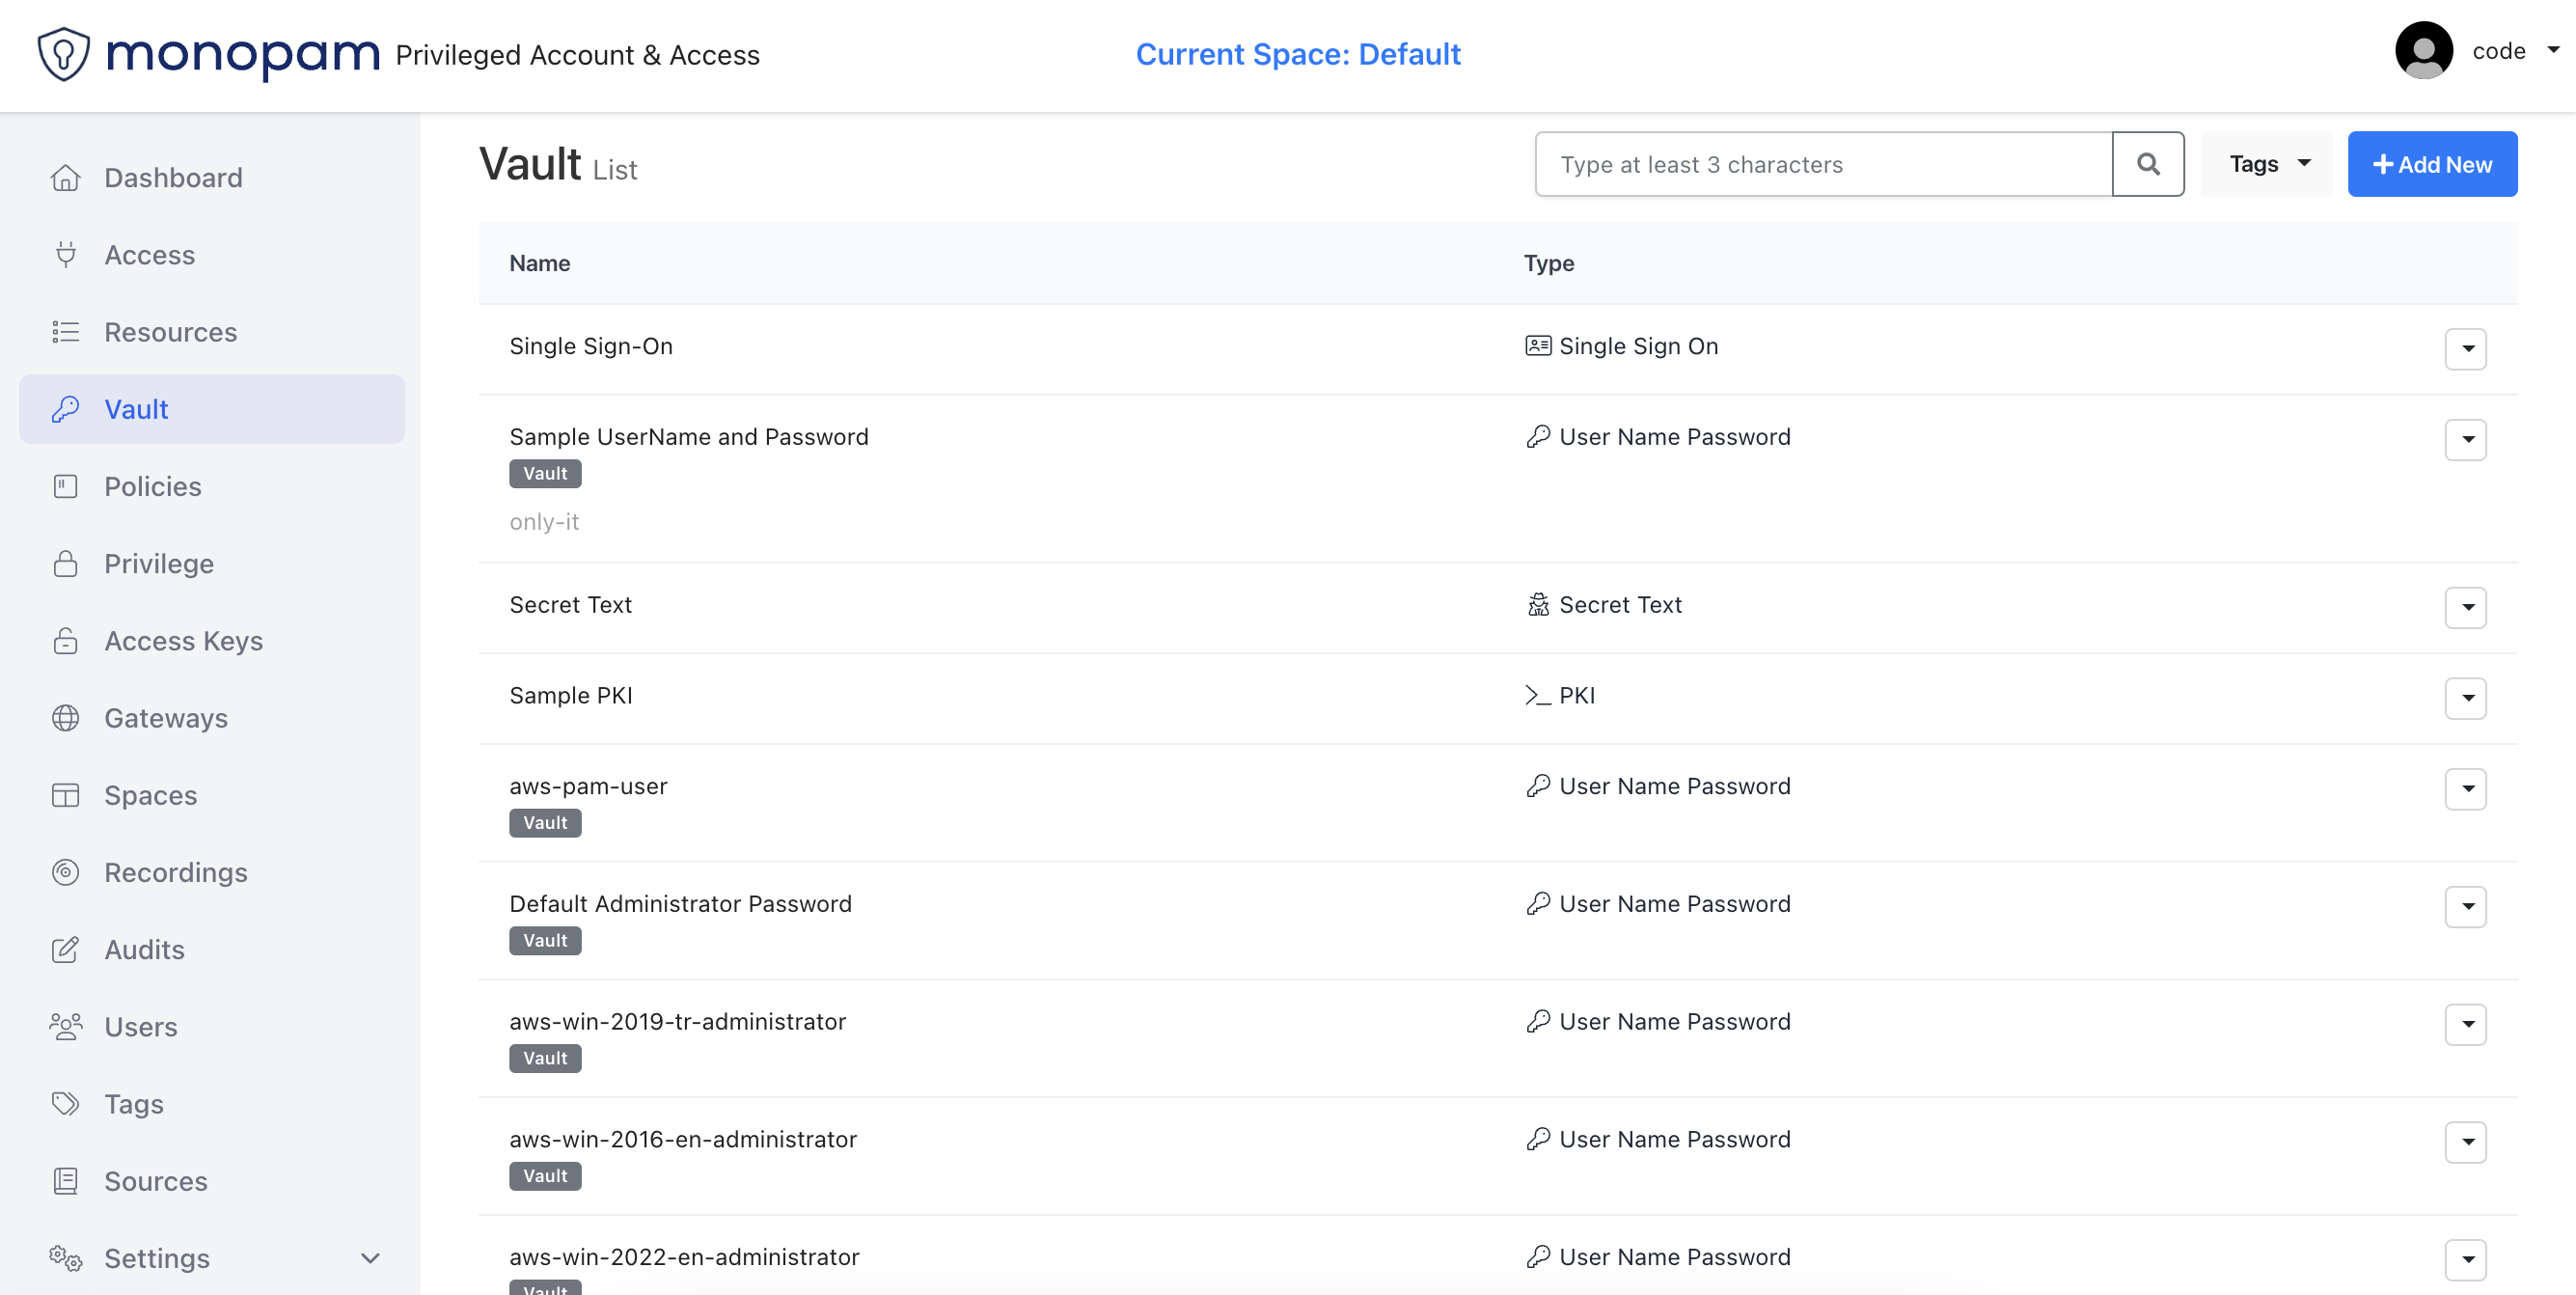Open row actions for Single Sign-On
Viewport: 2576px width, 1295px height.
click(x=2465, y=349)
